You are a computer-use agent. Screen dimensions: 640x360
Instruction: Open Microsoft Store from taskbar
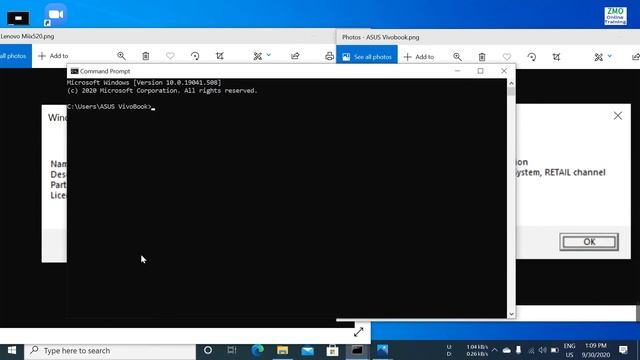[332, 350]
